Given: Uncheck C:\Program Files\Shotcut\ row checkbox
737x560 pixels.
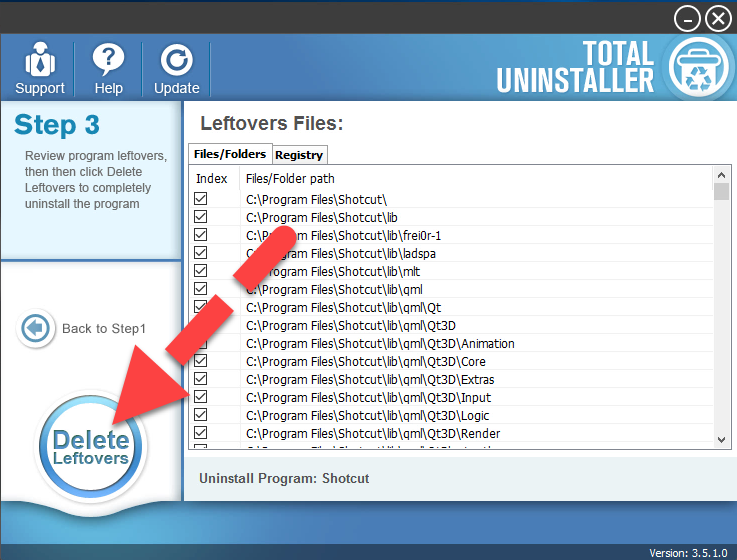Looking at the screenshot, I should tap(201, 199).
